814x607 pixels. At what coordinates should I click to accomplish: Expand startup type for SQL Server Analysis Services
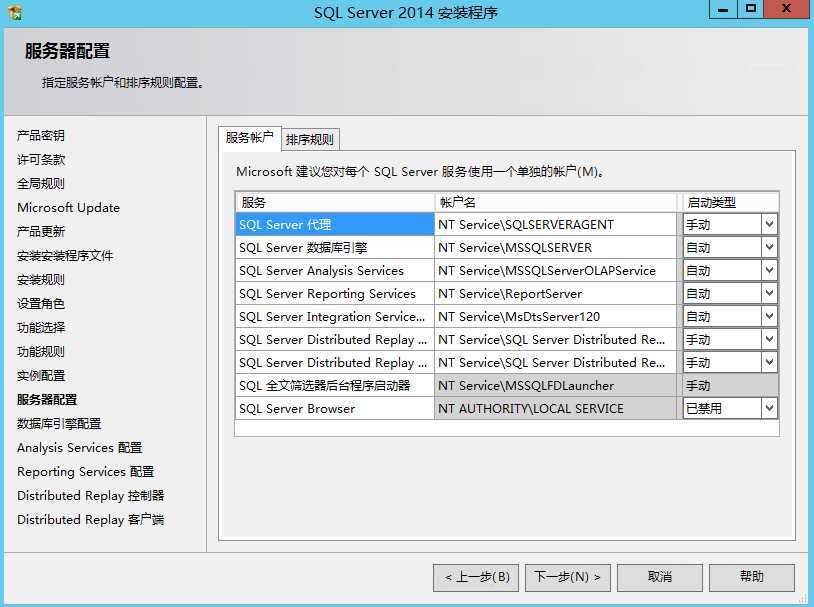point(769,270)
